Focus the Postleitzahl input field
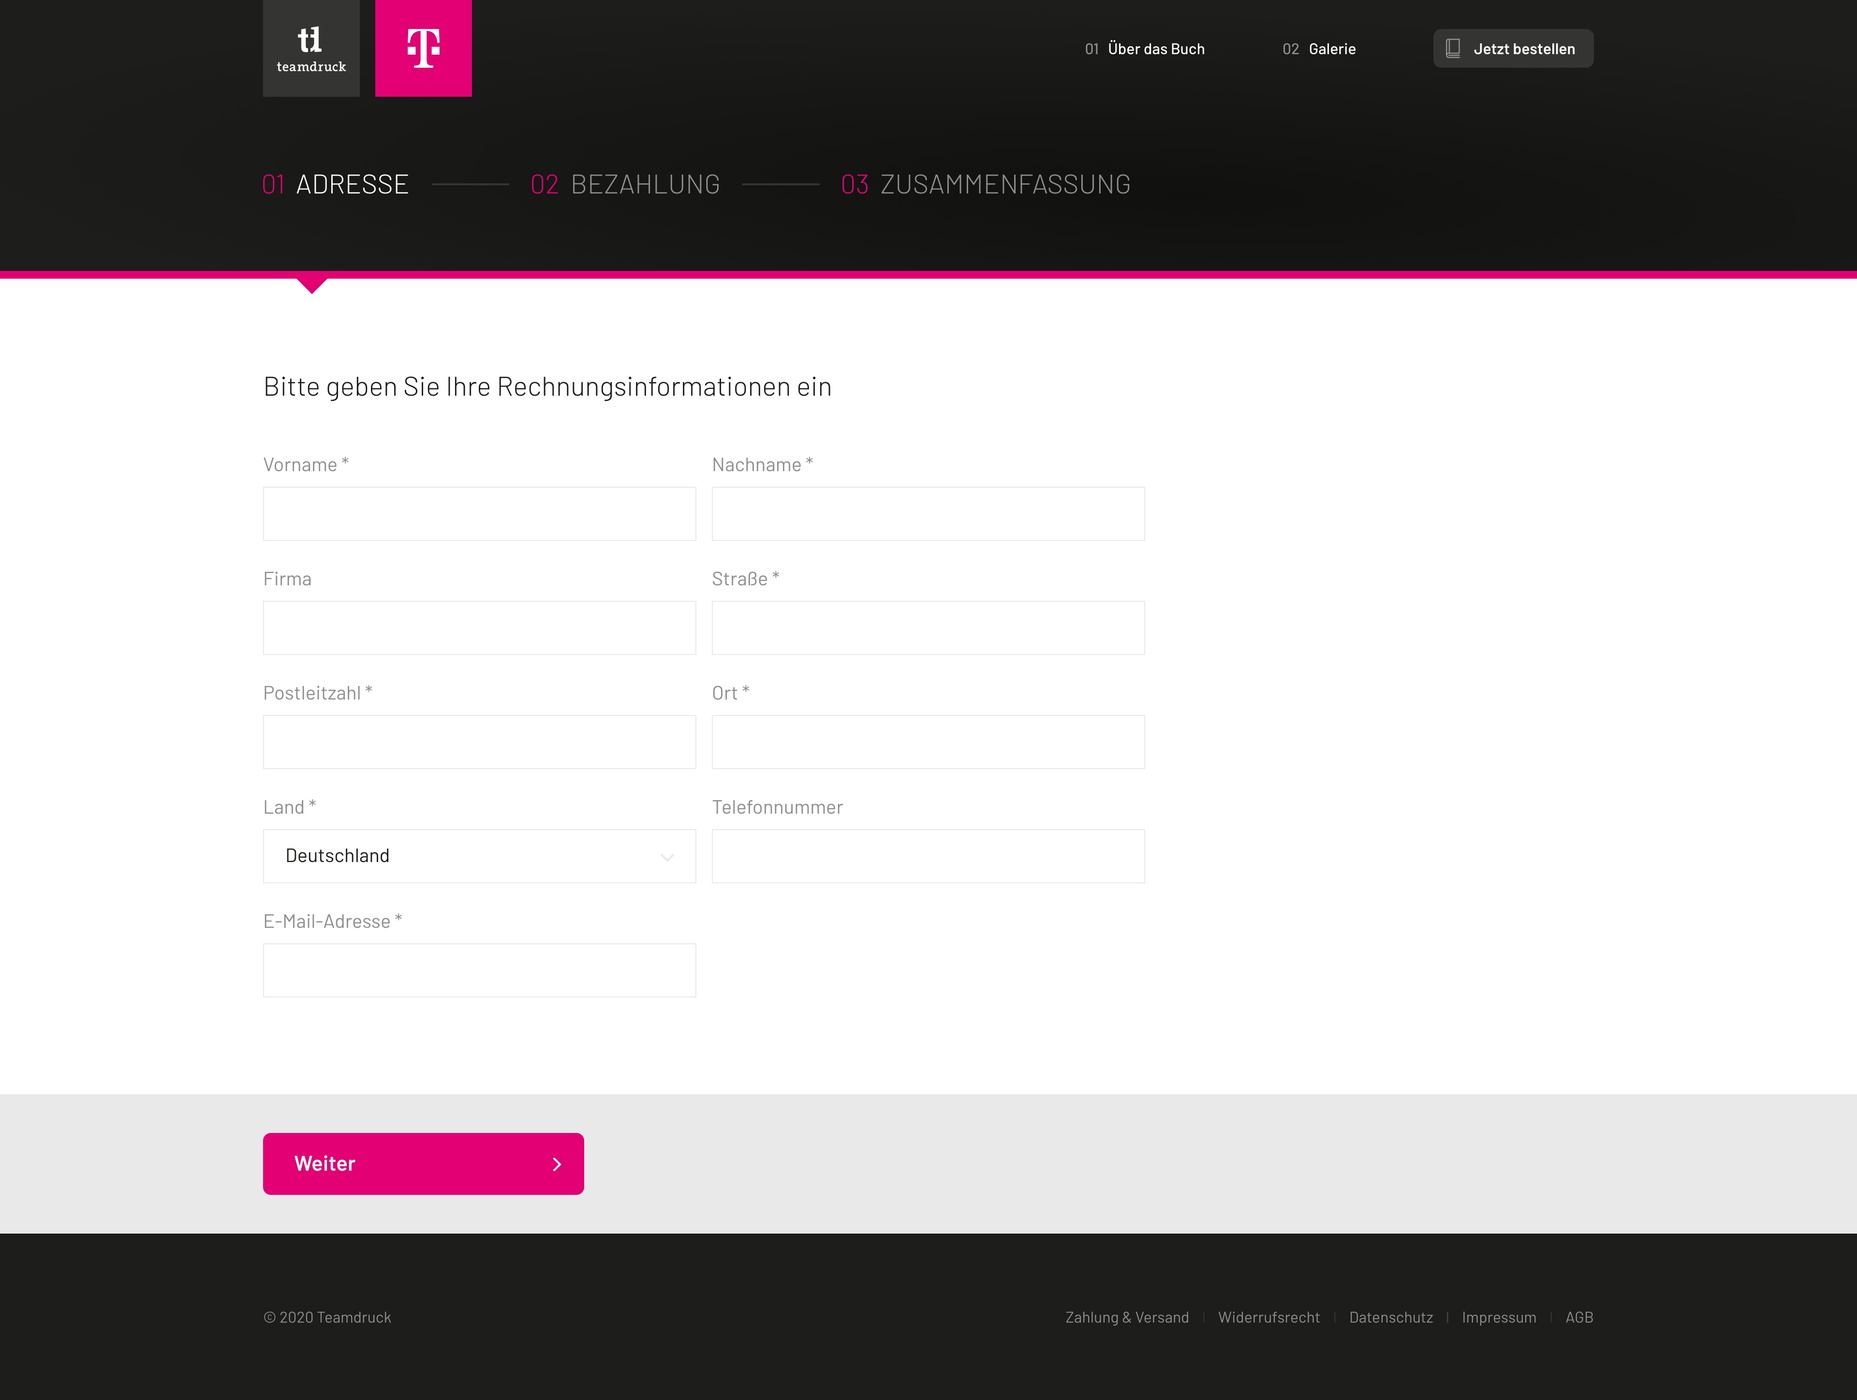Viewport: 1857px width, 1400px height. [479, 742]
